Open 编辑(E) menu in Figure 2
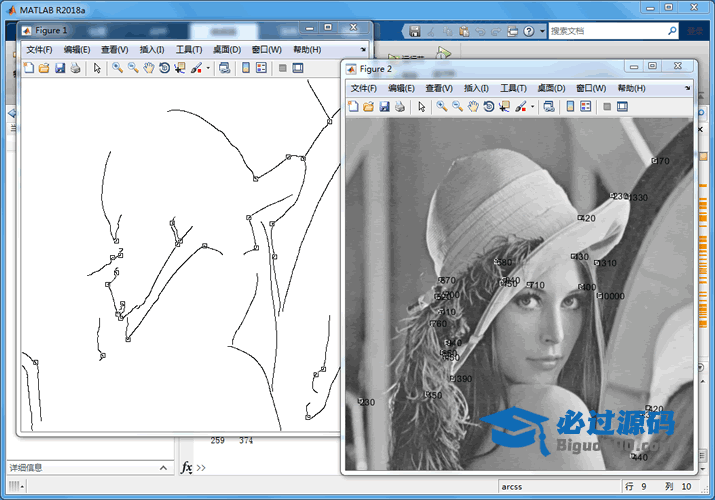Screen dimensions: 715x500 pyautogui.click(x=401, y=88)
